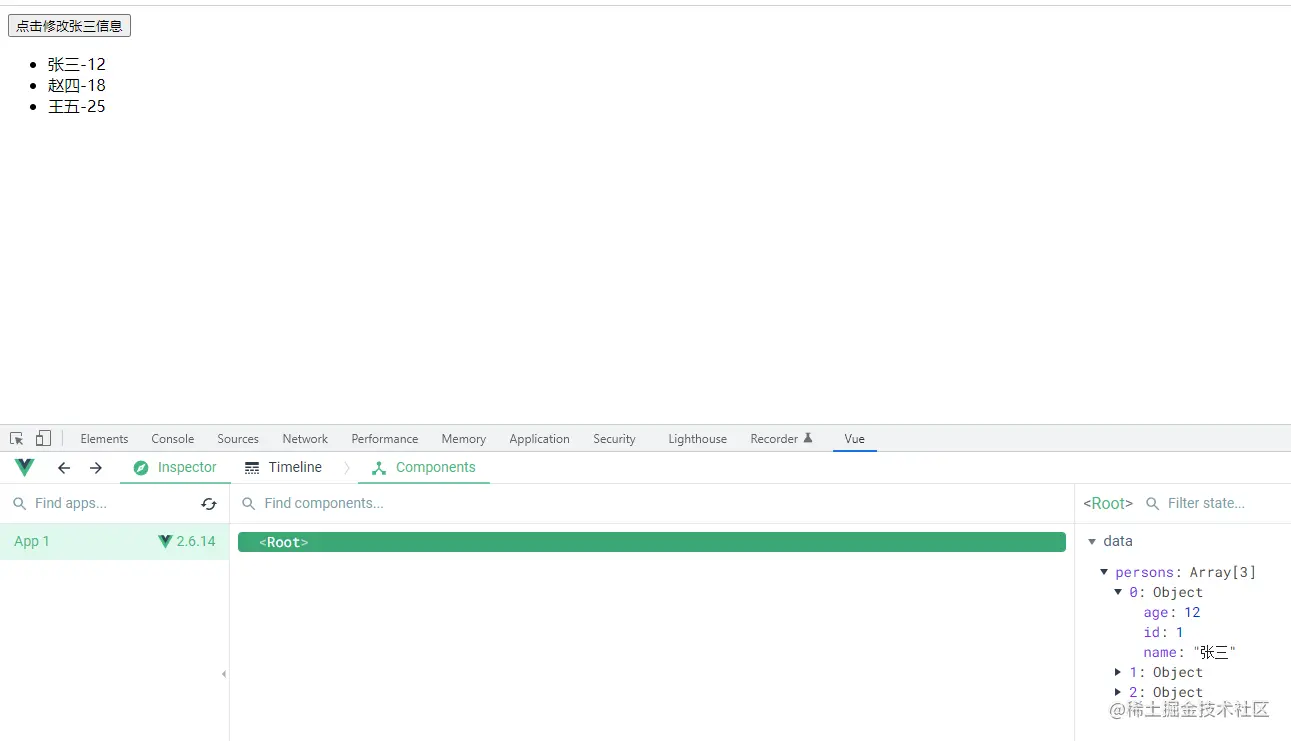Click the 2.6.14 Vue version label
The height and width of the screenshot is (741, 1291).
click(x=196, y=541)
